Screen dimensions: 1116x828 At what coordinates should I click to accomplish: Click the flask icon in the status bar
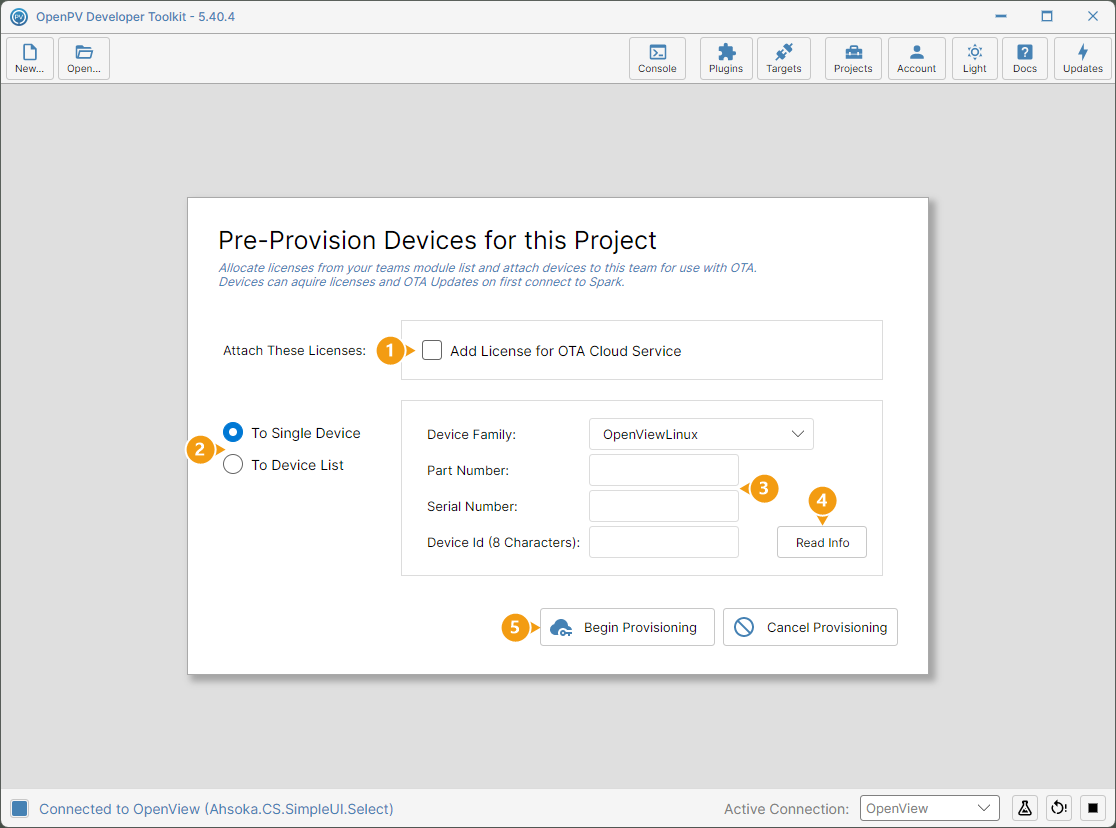[1025, 808]
